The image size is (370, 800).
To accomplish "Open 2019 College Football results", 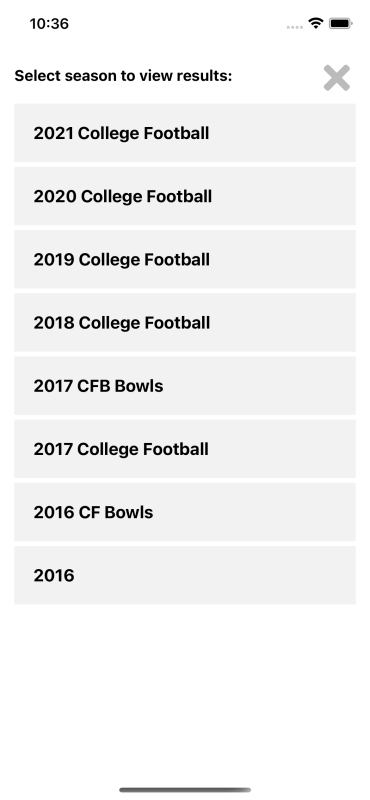I will pos(185,259).
